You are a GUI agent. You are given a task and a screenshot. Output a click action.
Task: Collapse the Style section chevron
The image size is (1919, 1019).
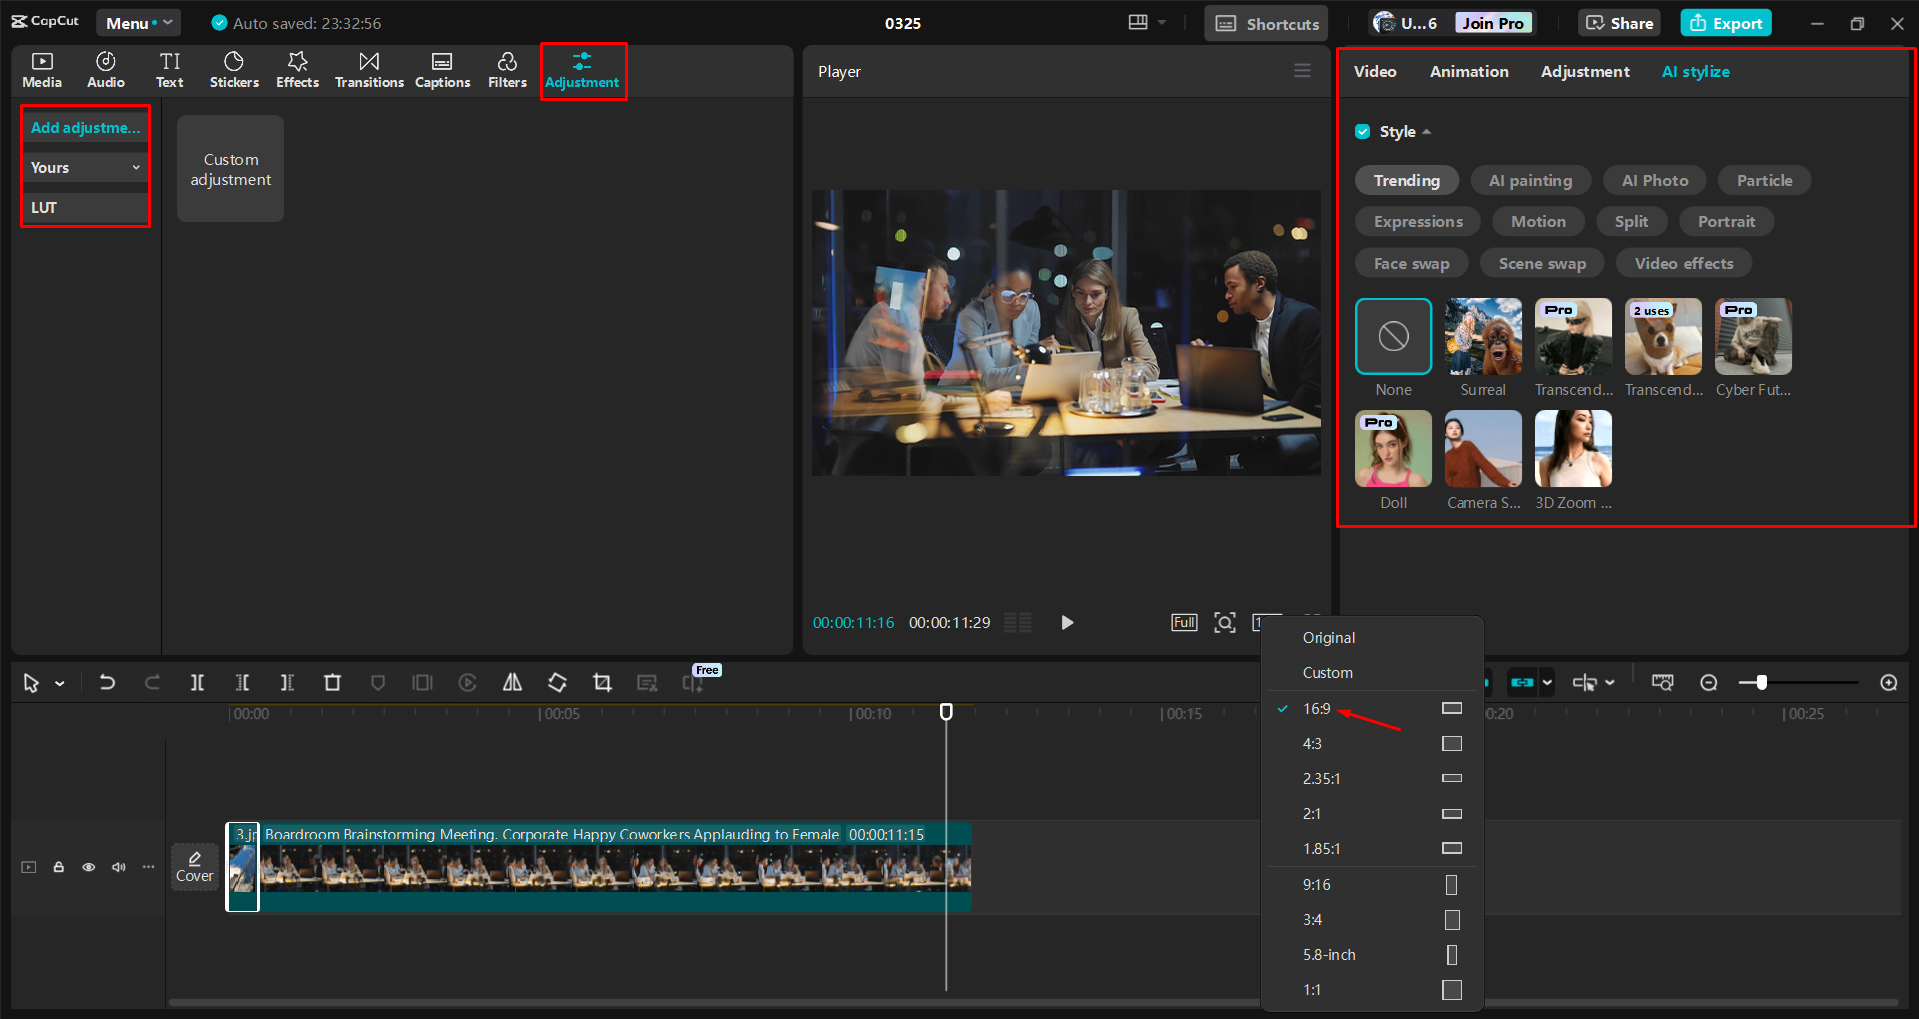coord(1427,131)
